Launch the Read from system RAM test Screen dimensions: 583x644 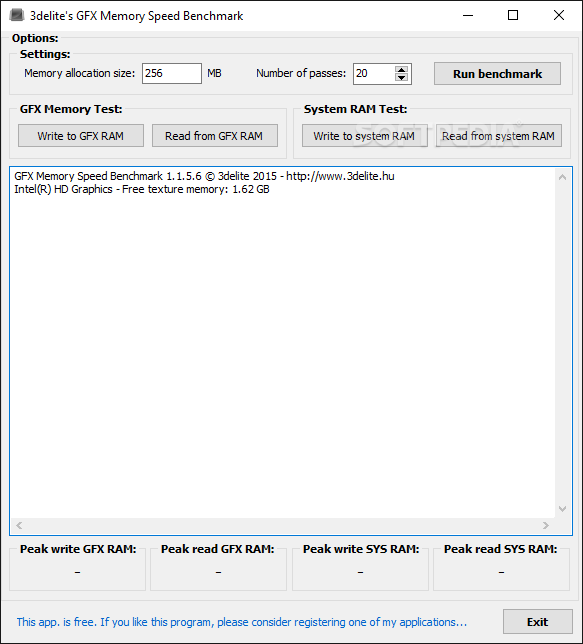(498, 136)
